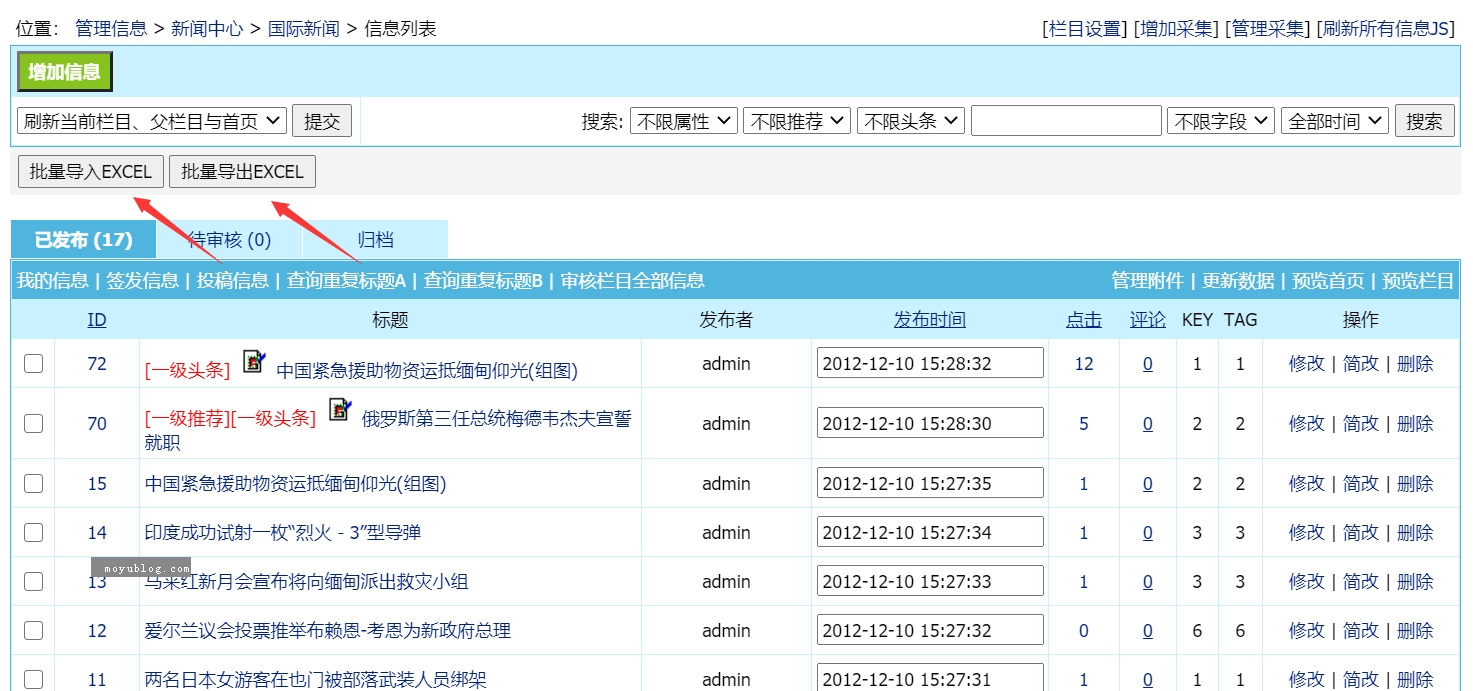Switch to the 已发布 (17) tab
This screenshot has height=691, width=1473.
coord(84,240)
